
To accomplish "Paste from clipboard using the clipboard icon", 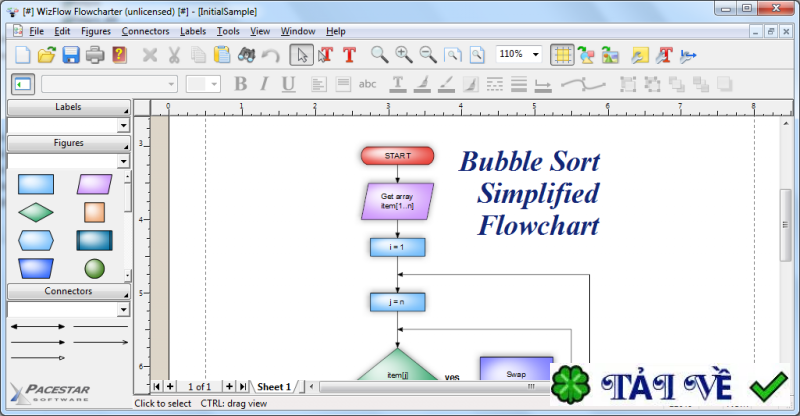I will 222,55.
